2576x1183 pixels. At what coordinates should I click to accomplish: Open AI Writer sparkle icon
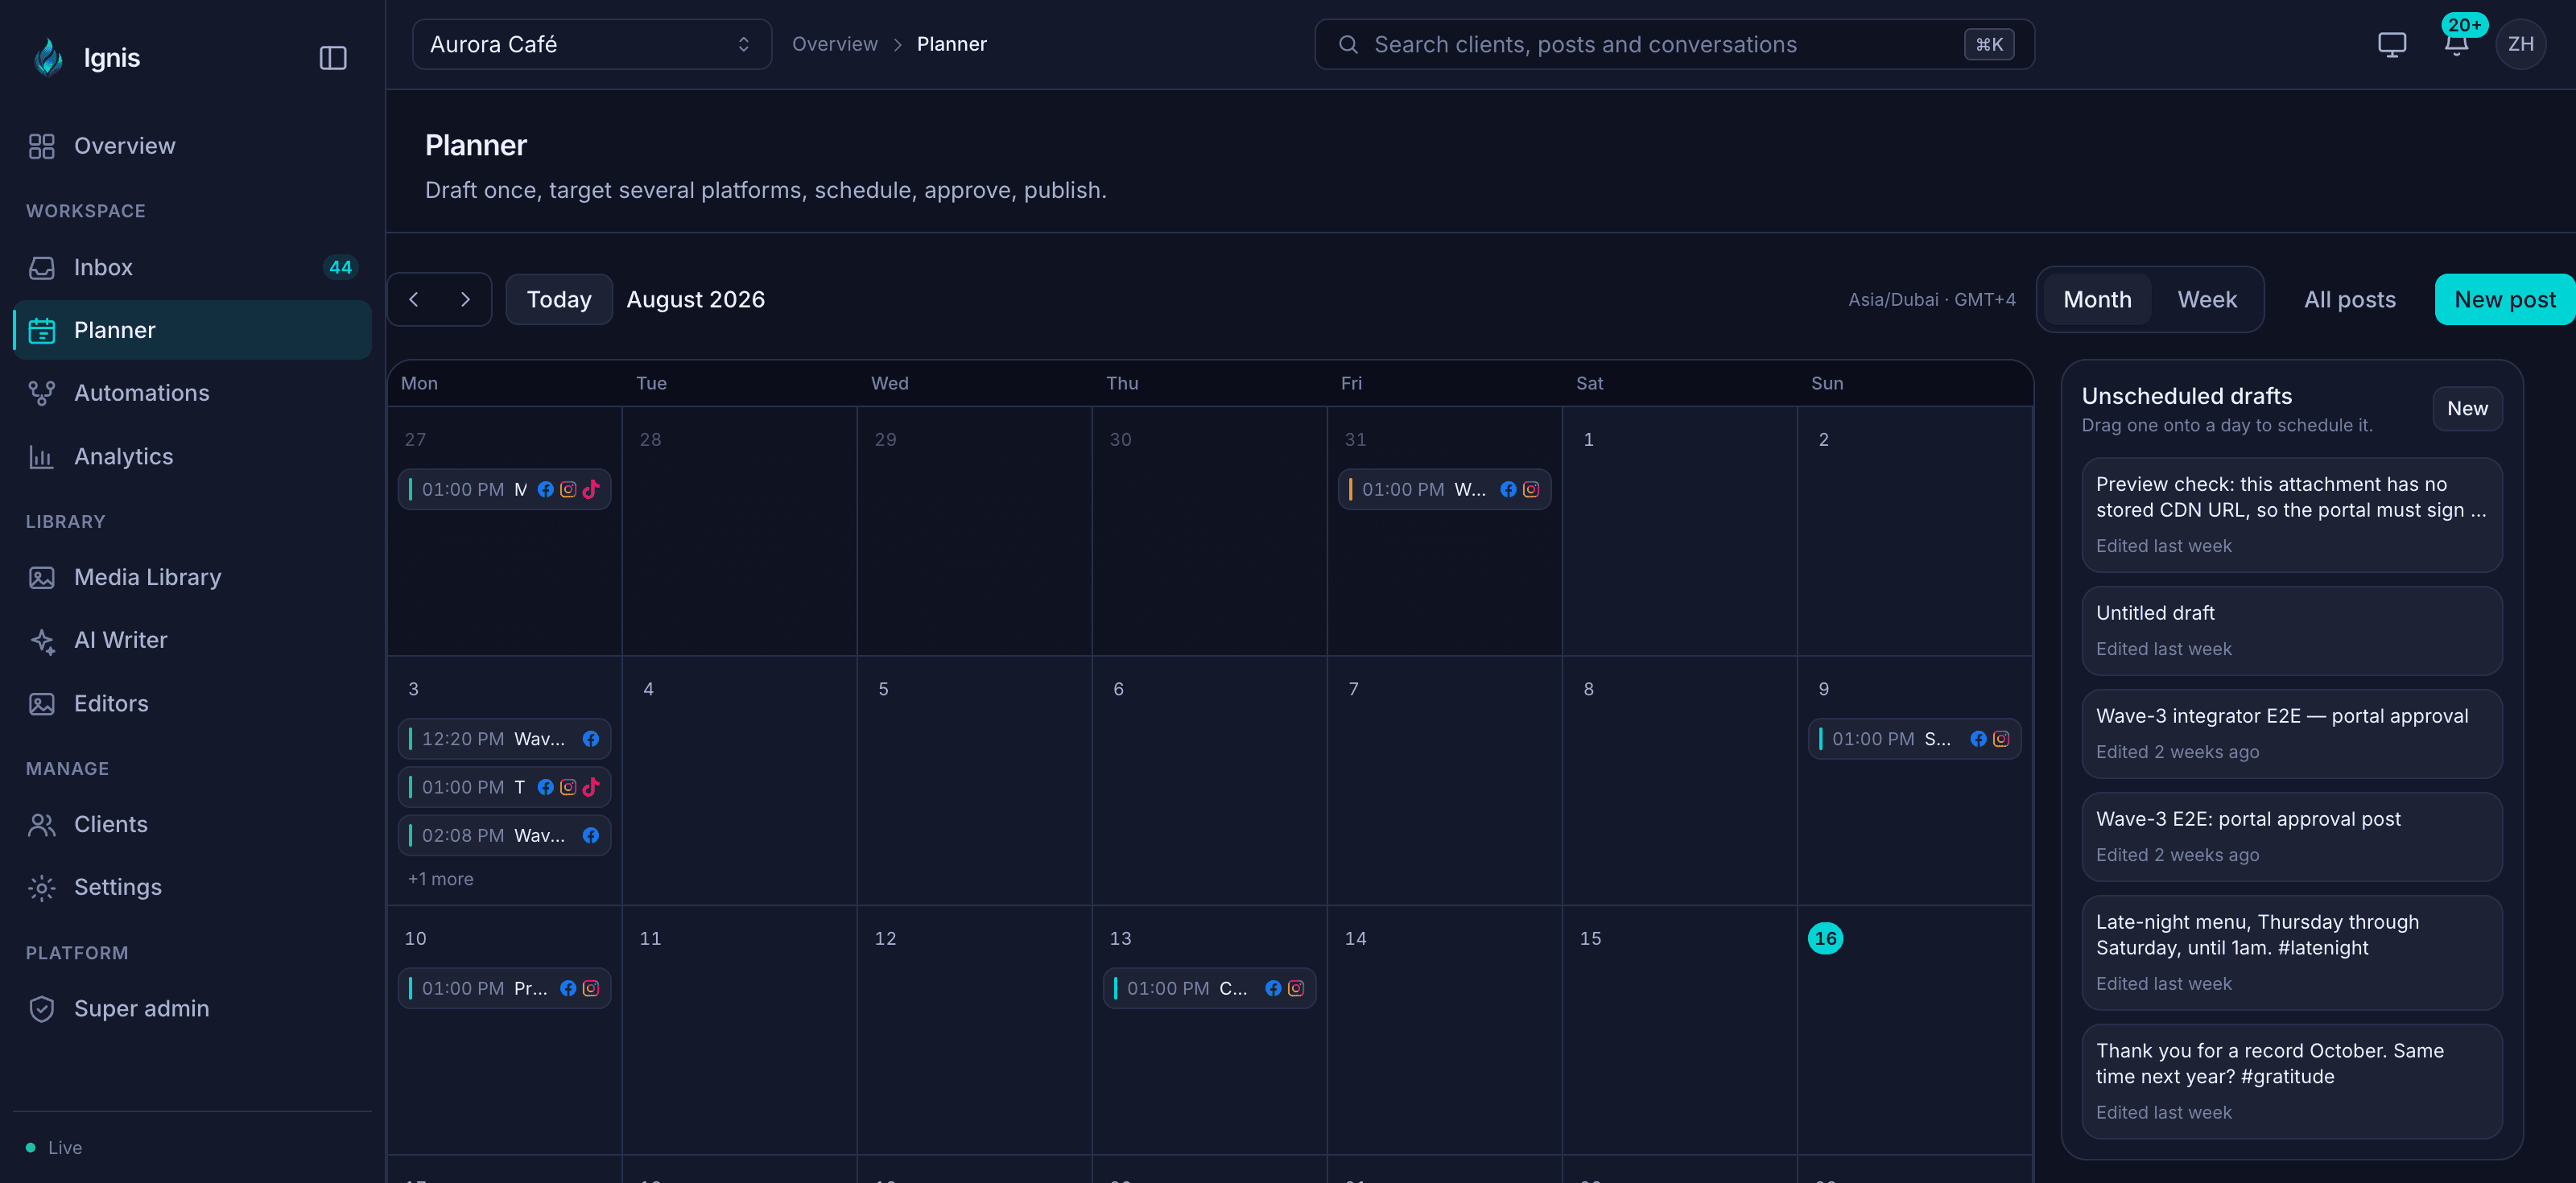point(41,641)
